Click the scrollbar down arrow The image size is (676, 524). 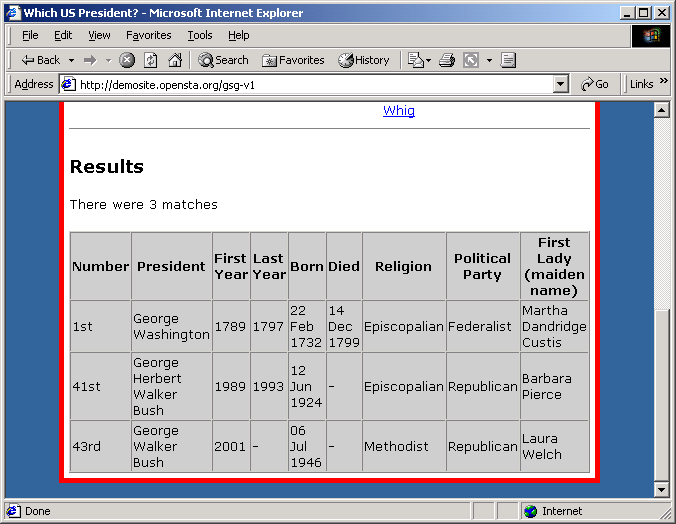tap(661, 489)
